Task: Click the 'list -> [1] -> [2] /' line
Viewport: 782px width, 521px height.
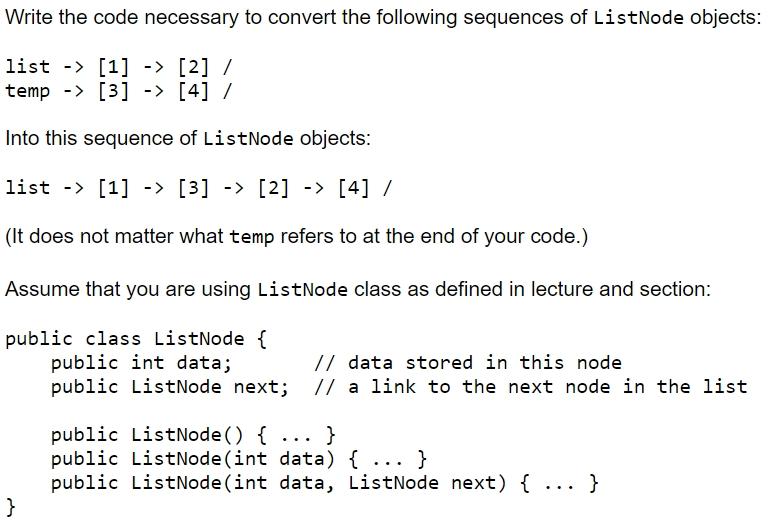Action: (119, 66)
